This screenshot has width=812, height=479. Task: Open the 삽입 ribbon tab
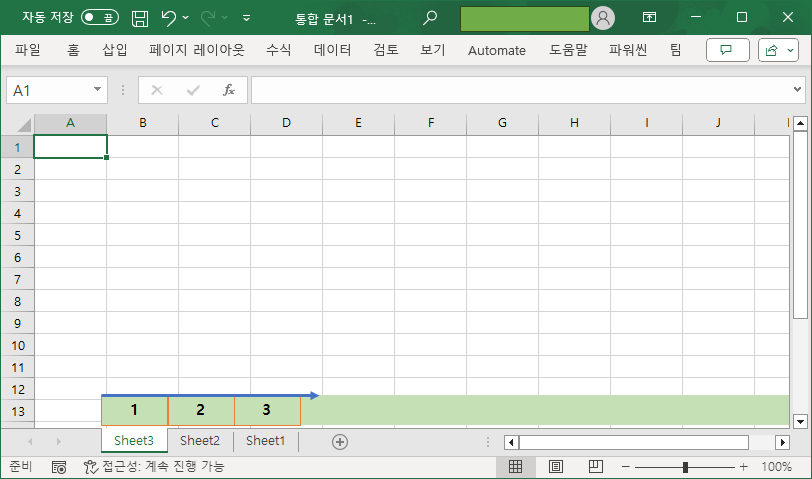(115, 50)
